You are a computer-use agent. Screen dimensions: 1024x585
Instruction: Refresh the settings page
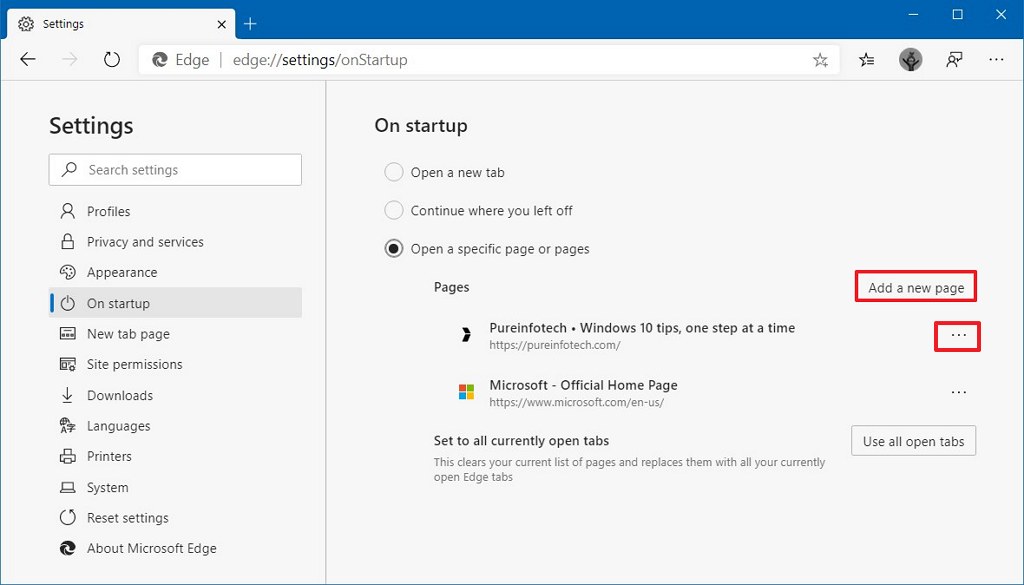pos(112,60)
